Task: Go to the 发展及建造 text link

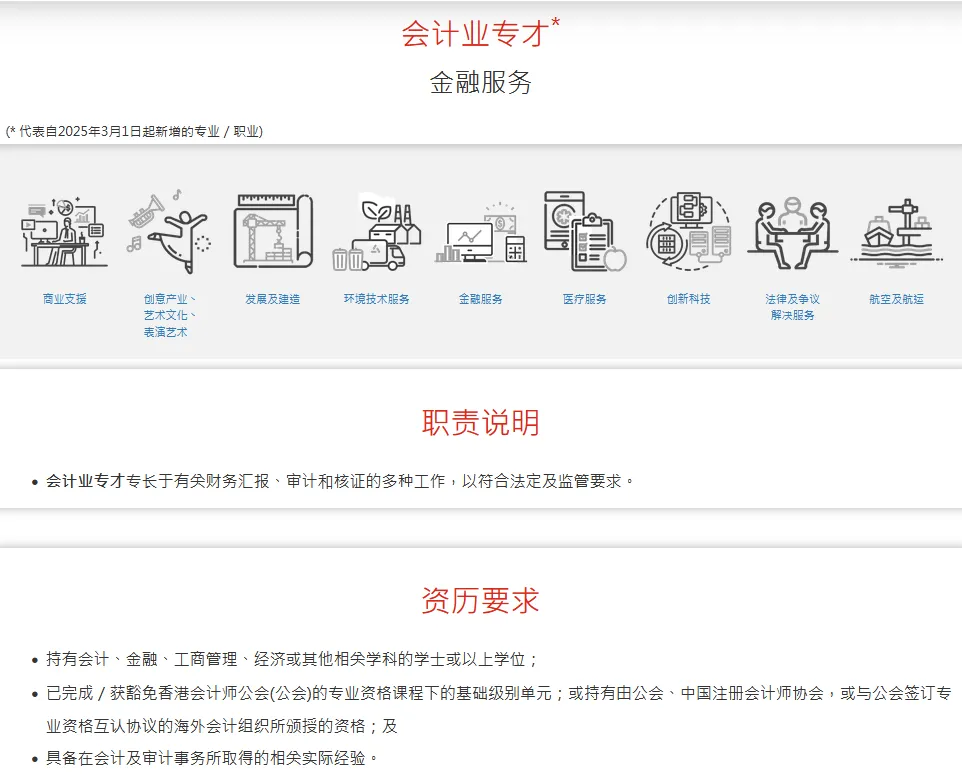Action: tap(272, 299)
